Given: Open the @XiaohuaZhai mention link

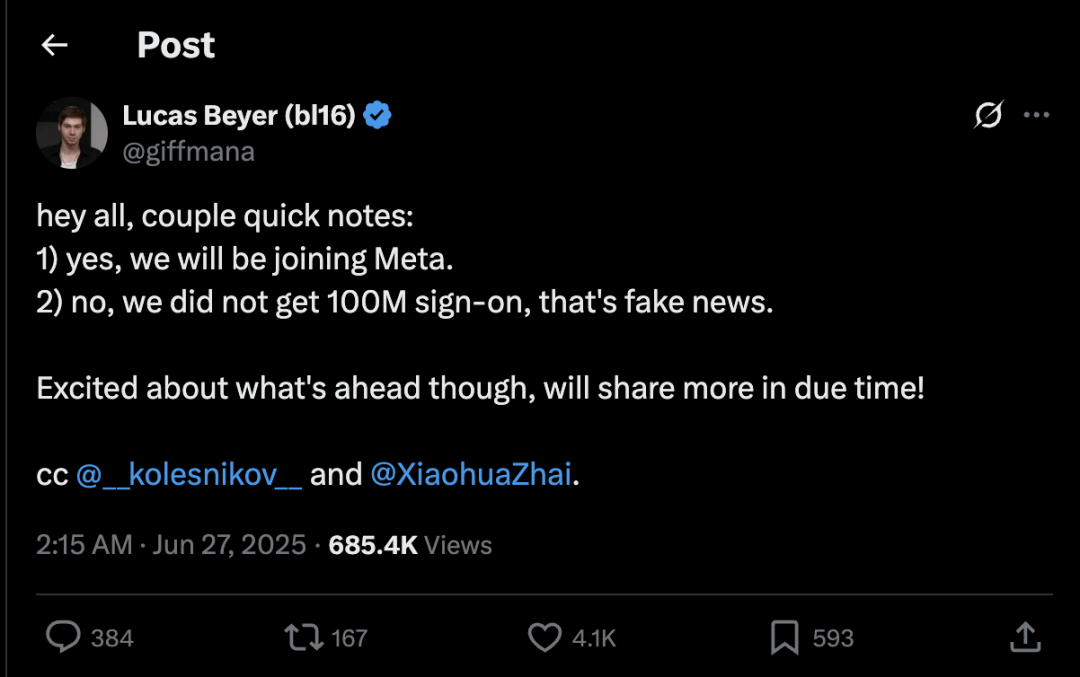Looking at the screenshot, I should pyautogui.click(x=471, y=475).
